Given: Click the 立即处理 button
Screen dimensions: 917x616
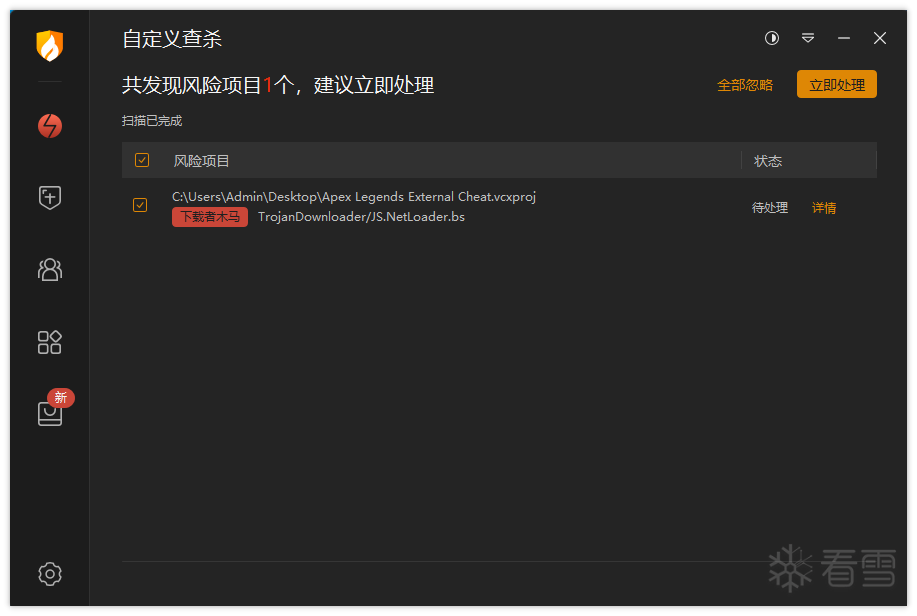Looking at the screenshot, I should (836, 84).
